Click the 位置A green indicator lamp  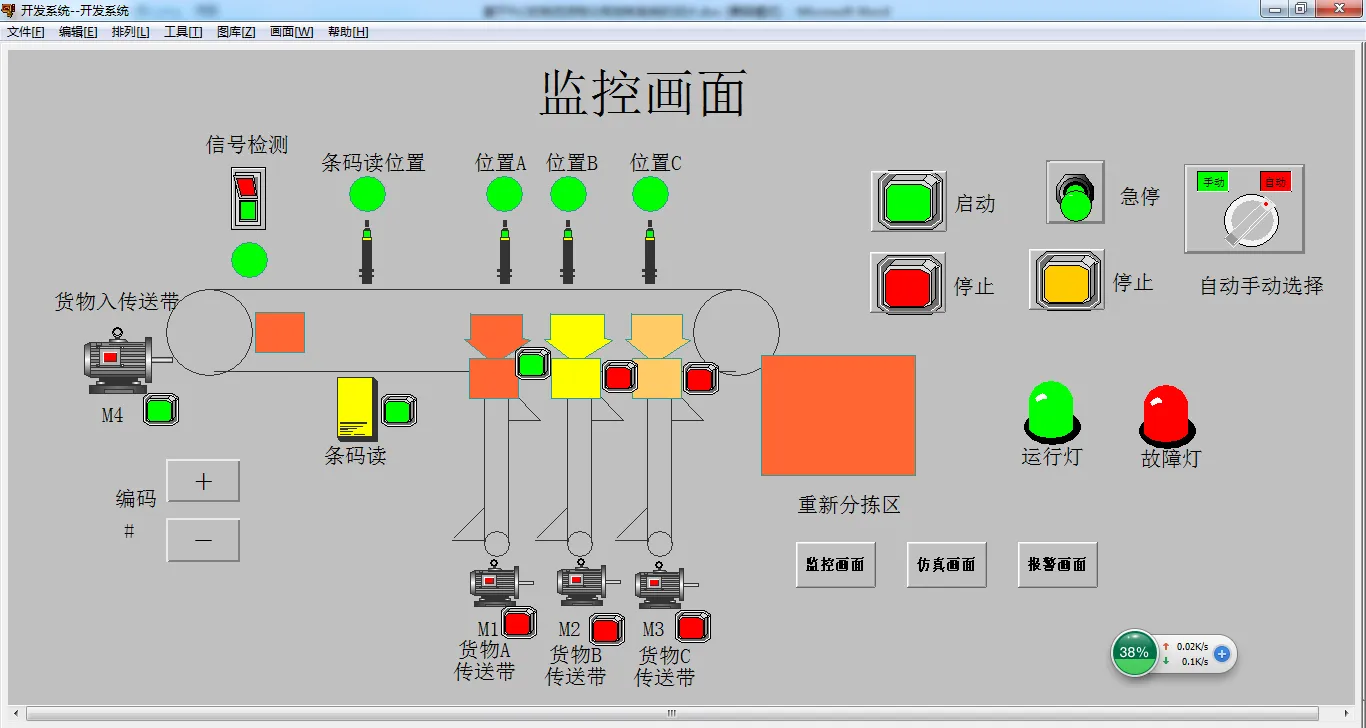tap(504, 194)
